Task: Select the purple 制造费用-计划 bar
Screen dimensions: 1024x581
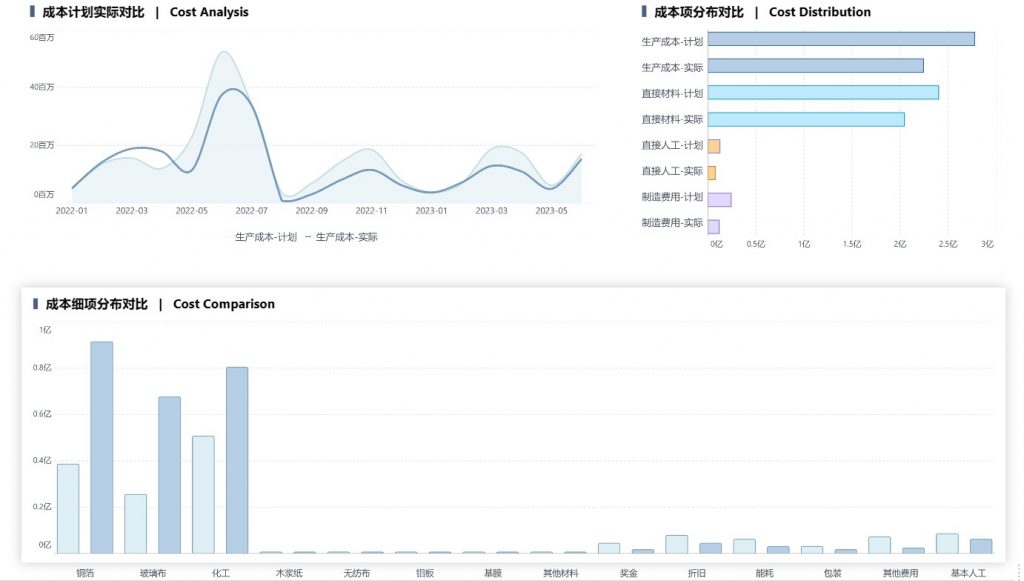Action: click(719, 199)
